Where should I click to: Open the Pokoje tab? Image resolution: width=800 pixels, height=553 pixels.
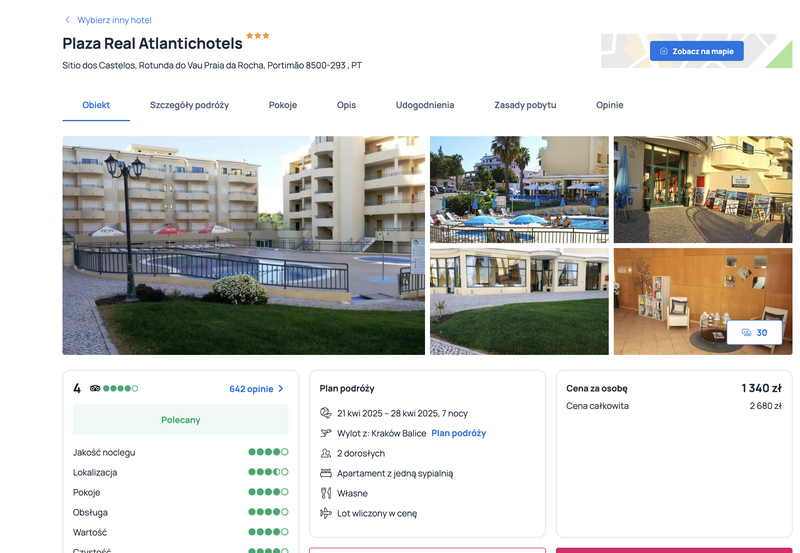tap(283, 105)
